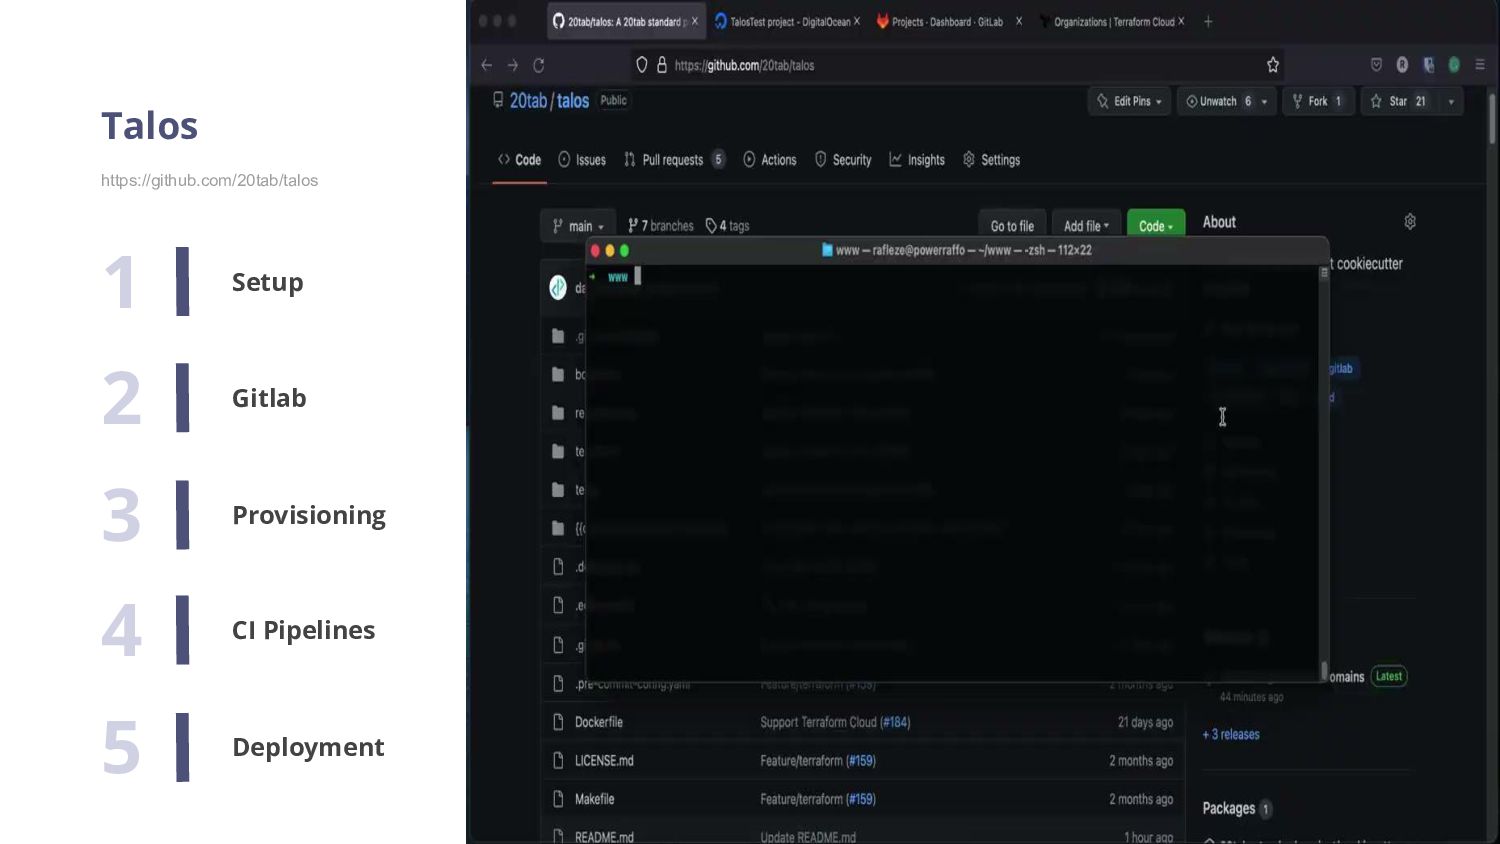Open the Packages section heading
Viewport: 1500px width, 844px height.
[x=1229, y=808]
